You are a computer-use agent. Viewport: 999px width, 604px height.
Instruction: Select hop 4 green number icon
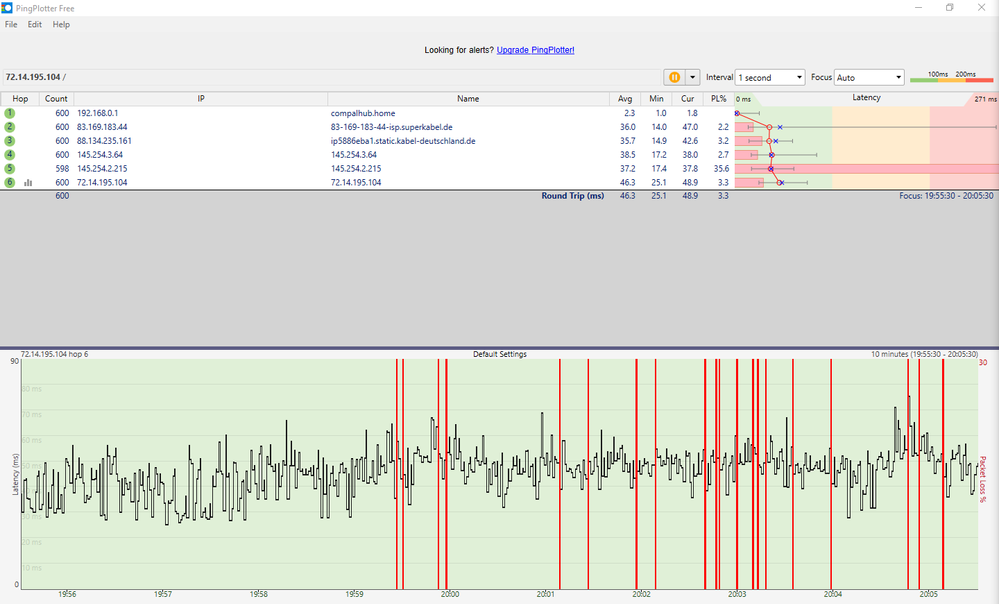pyautogui.click(x=9, y=155)
